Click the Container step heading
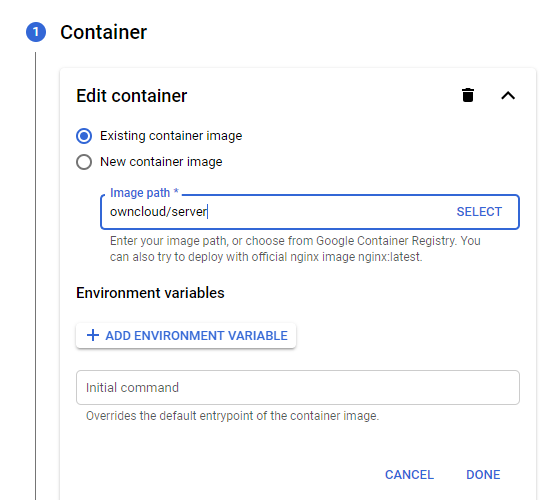Image resolution: width=553 pixels, height=500 pixels. tap(103, 32)
